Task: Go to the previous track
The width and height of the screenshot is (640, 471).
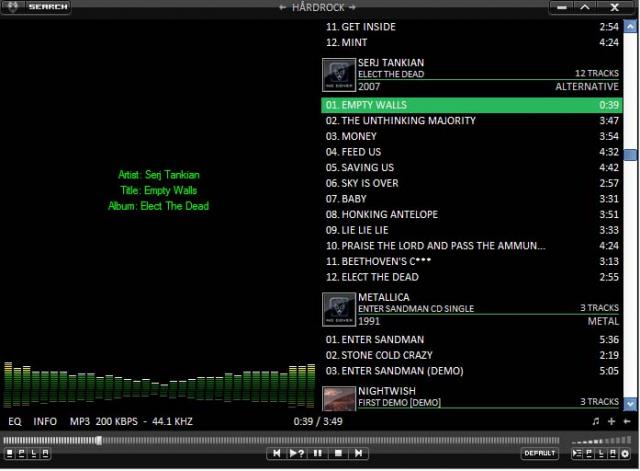Action: 277,453
